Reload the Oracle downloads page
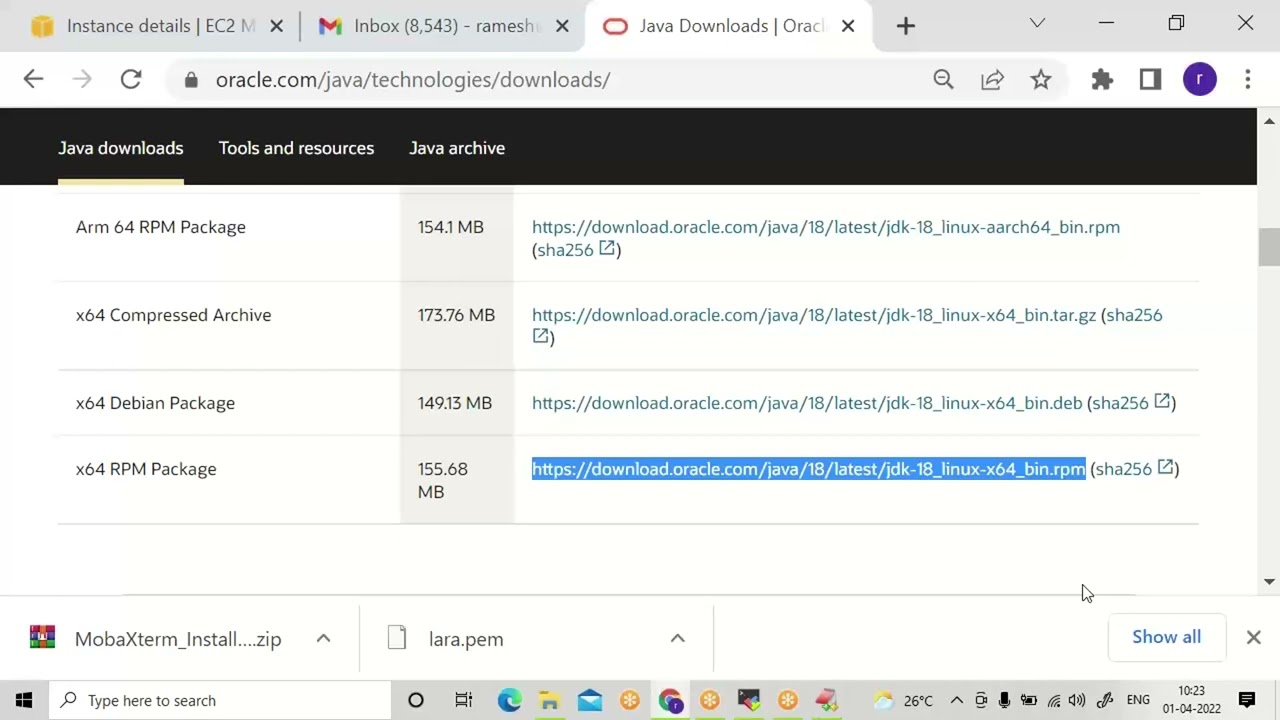The height and width of the screenshot is (720, 1280). coord(131,80)
